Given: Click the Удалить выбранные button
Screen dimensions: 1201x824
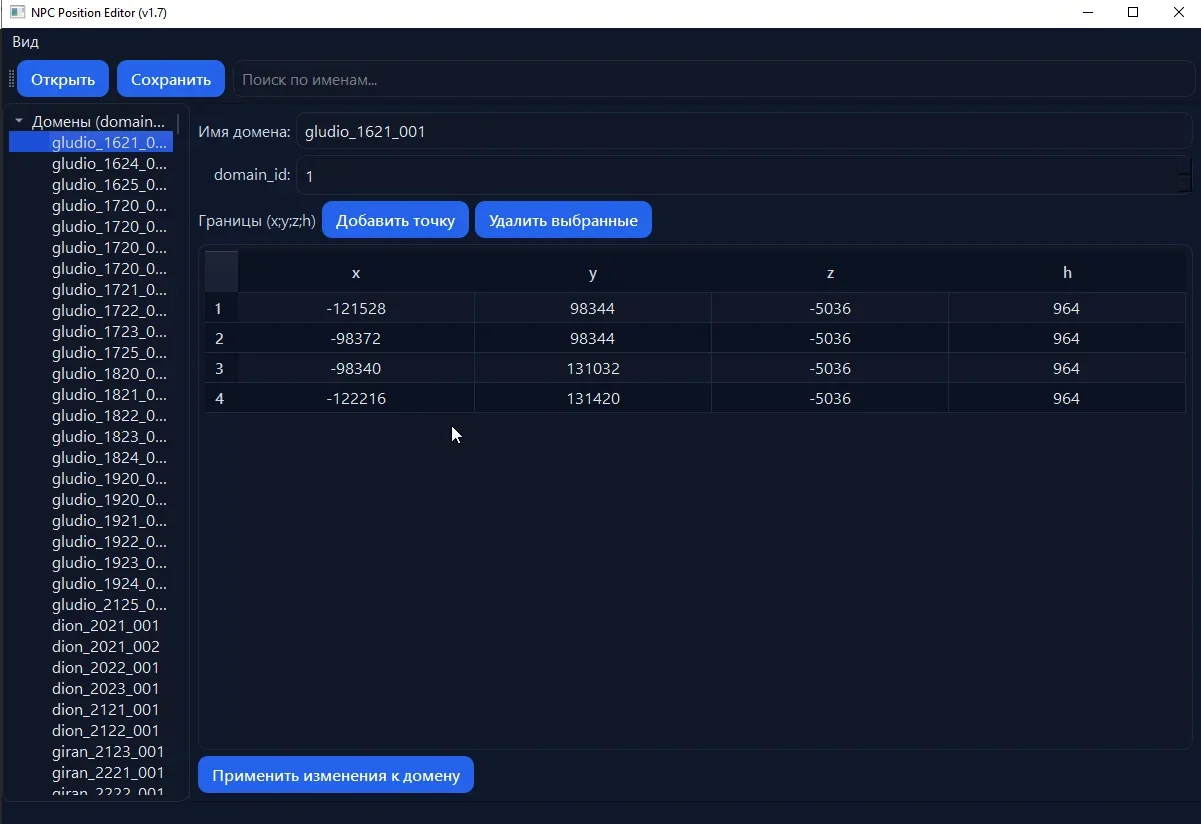Looking at the screenshot, I should [x=563, y=220].
